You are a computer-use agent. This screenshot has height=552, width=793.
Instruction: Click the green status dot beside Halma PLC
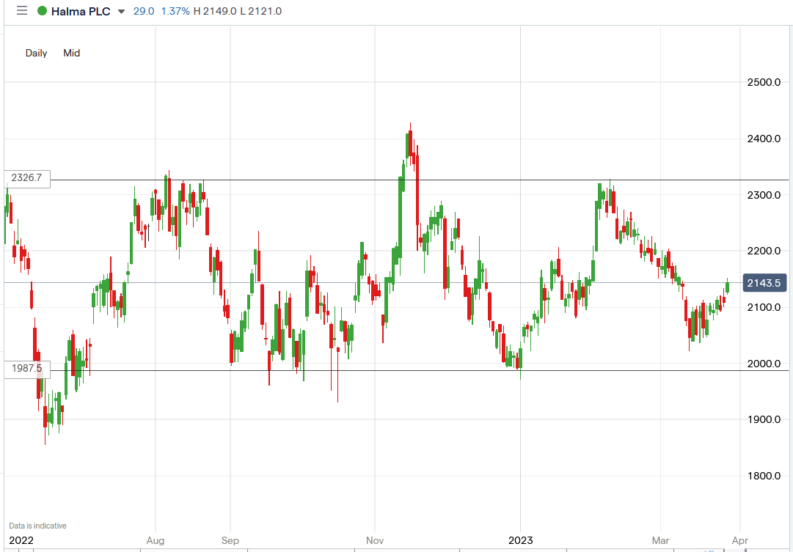pos(42,11)
